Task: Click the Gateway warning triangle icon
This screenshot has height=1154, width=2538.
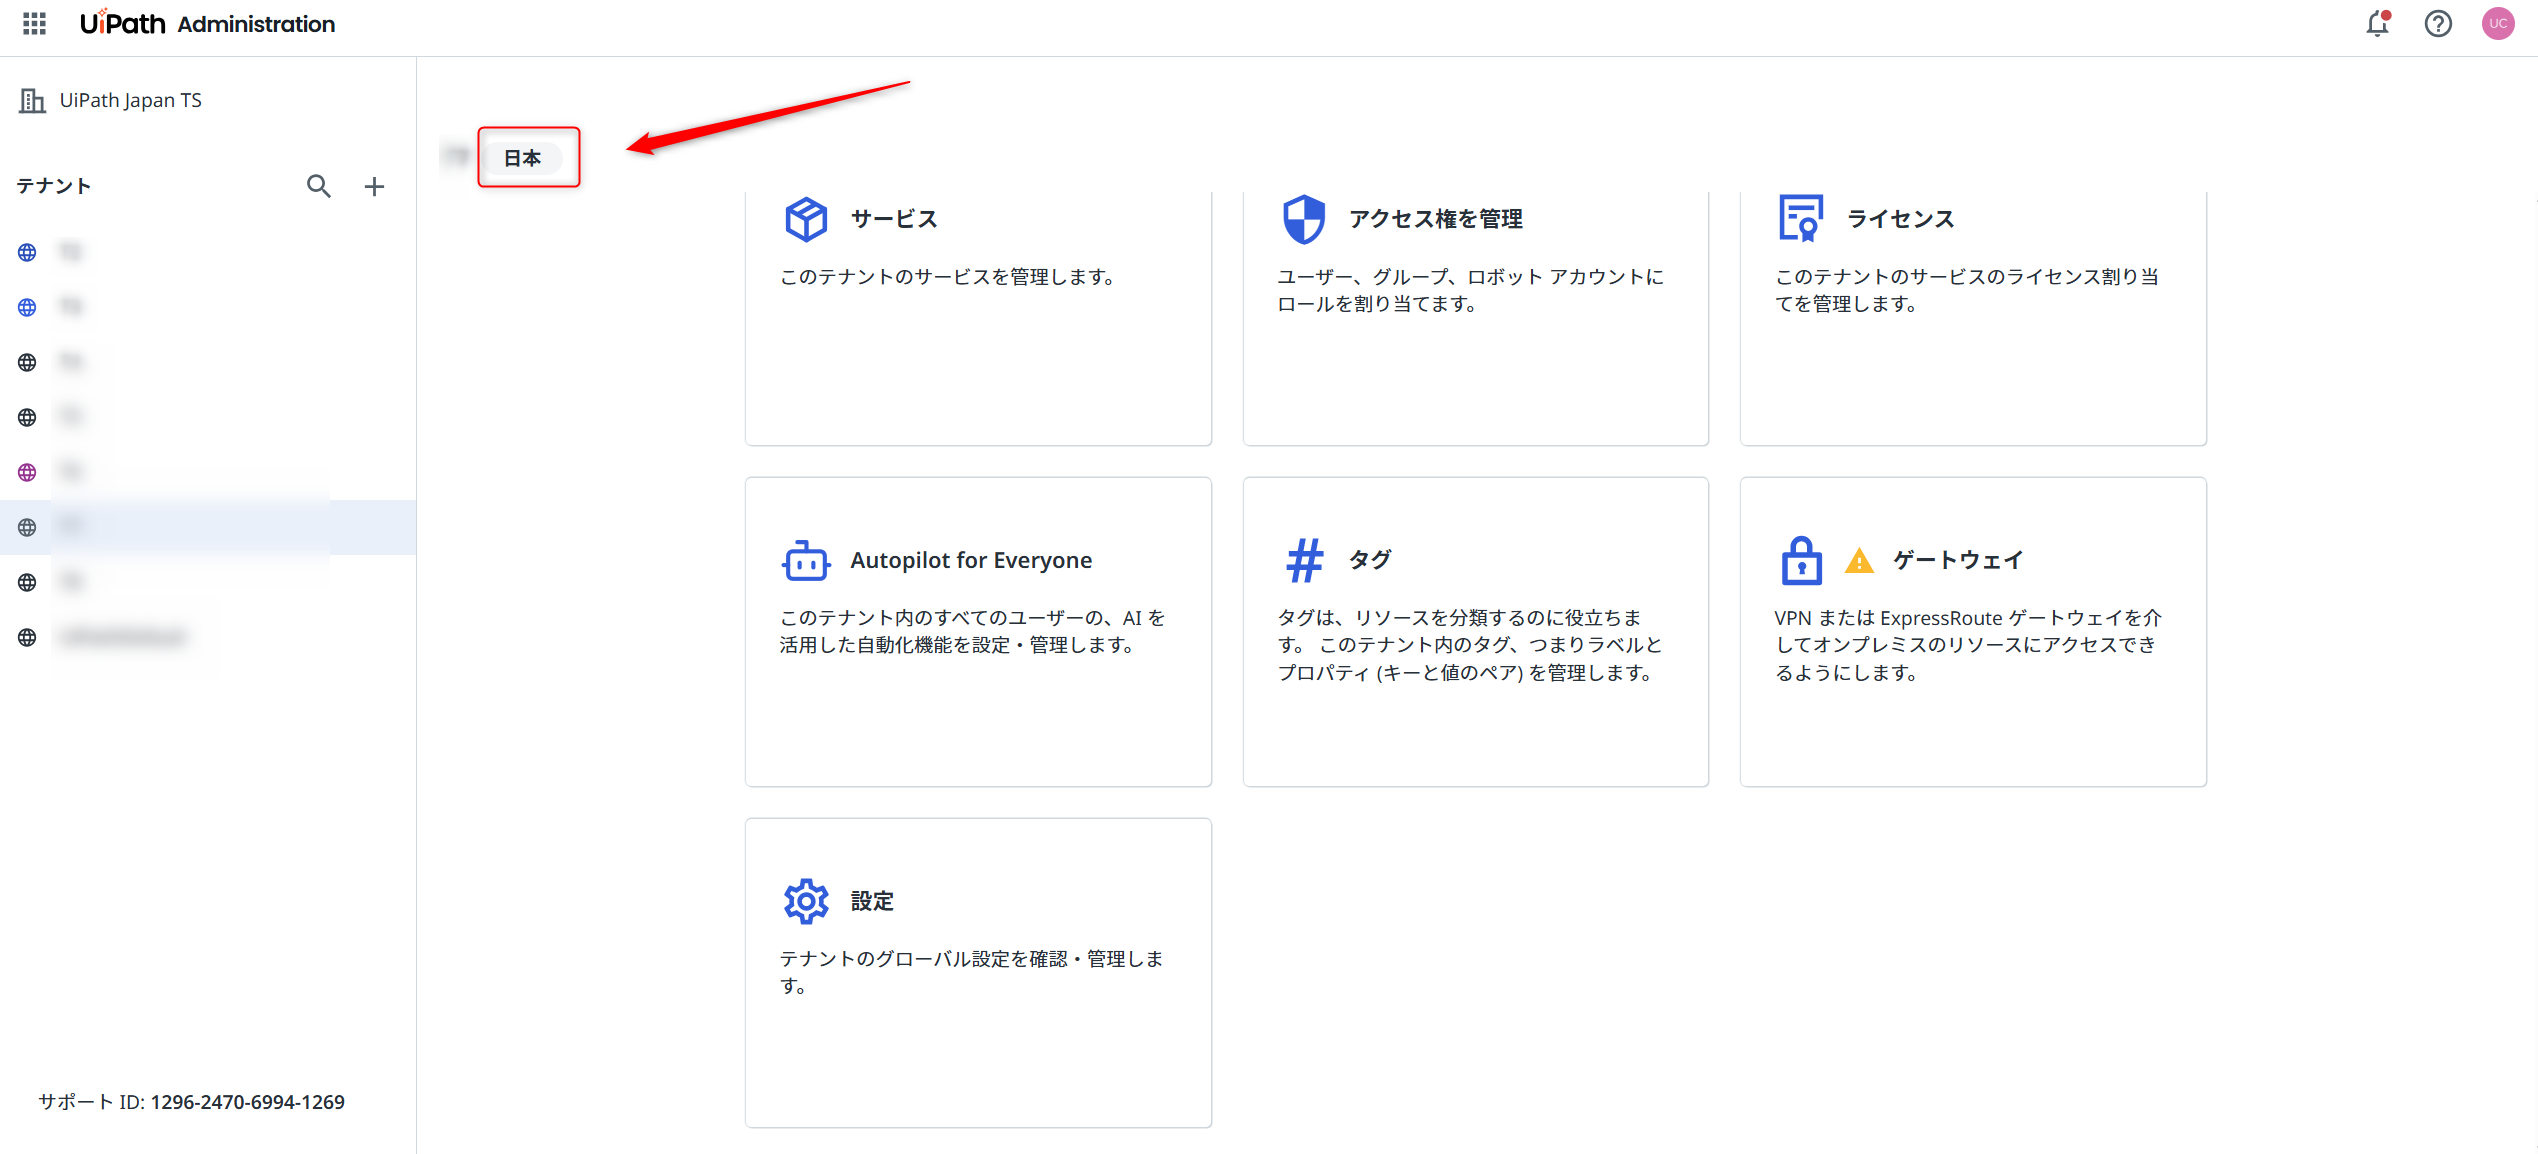Action: click(1858, 561)
